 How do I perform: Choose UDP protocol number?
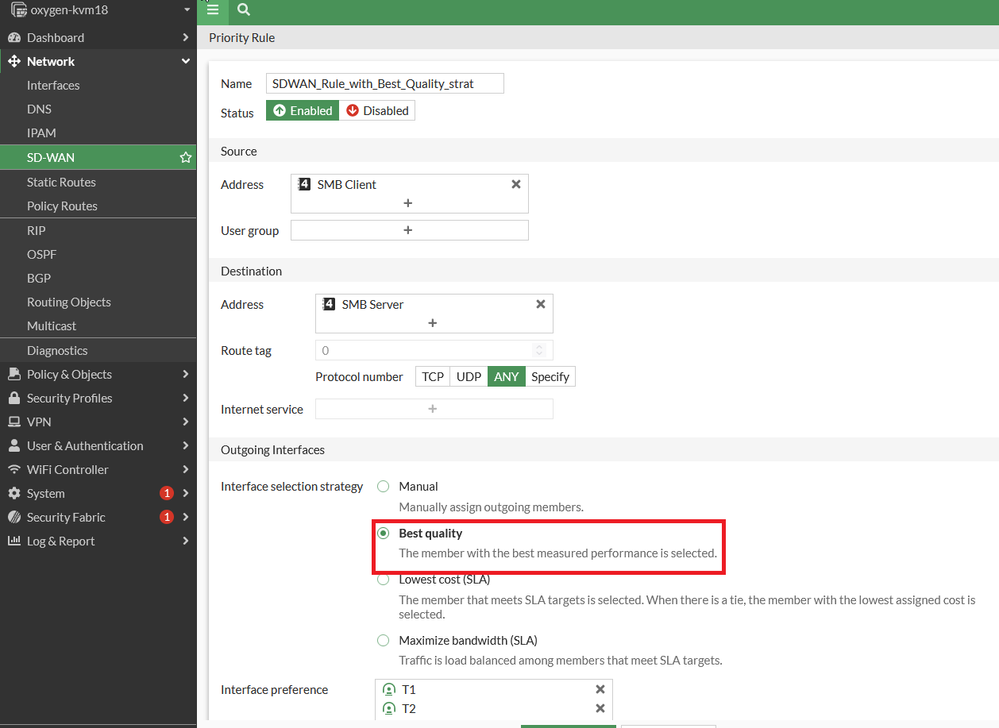(x=469, y=376)
